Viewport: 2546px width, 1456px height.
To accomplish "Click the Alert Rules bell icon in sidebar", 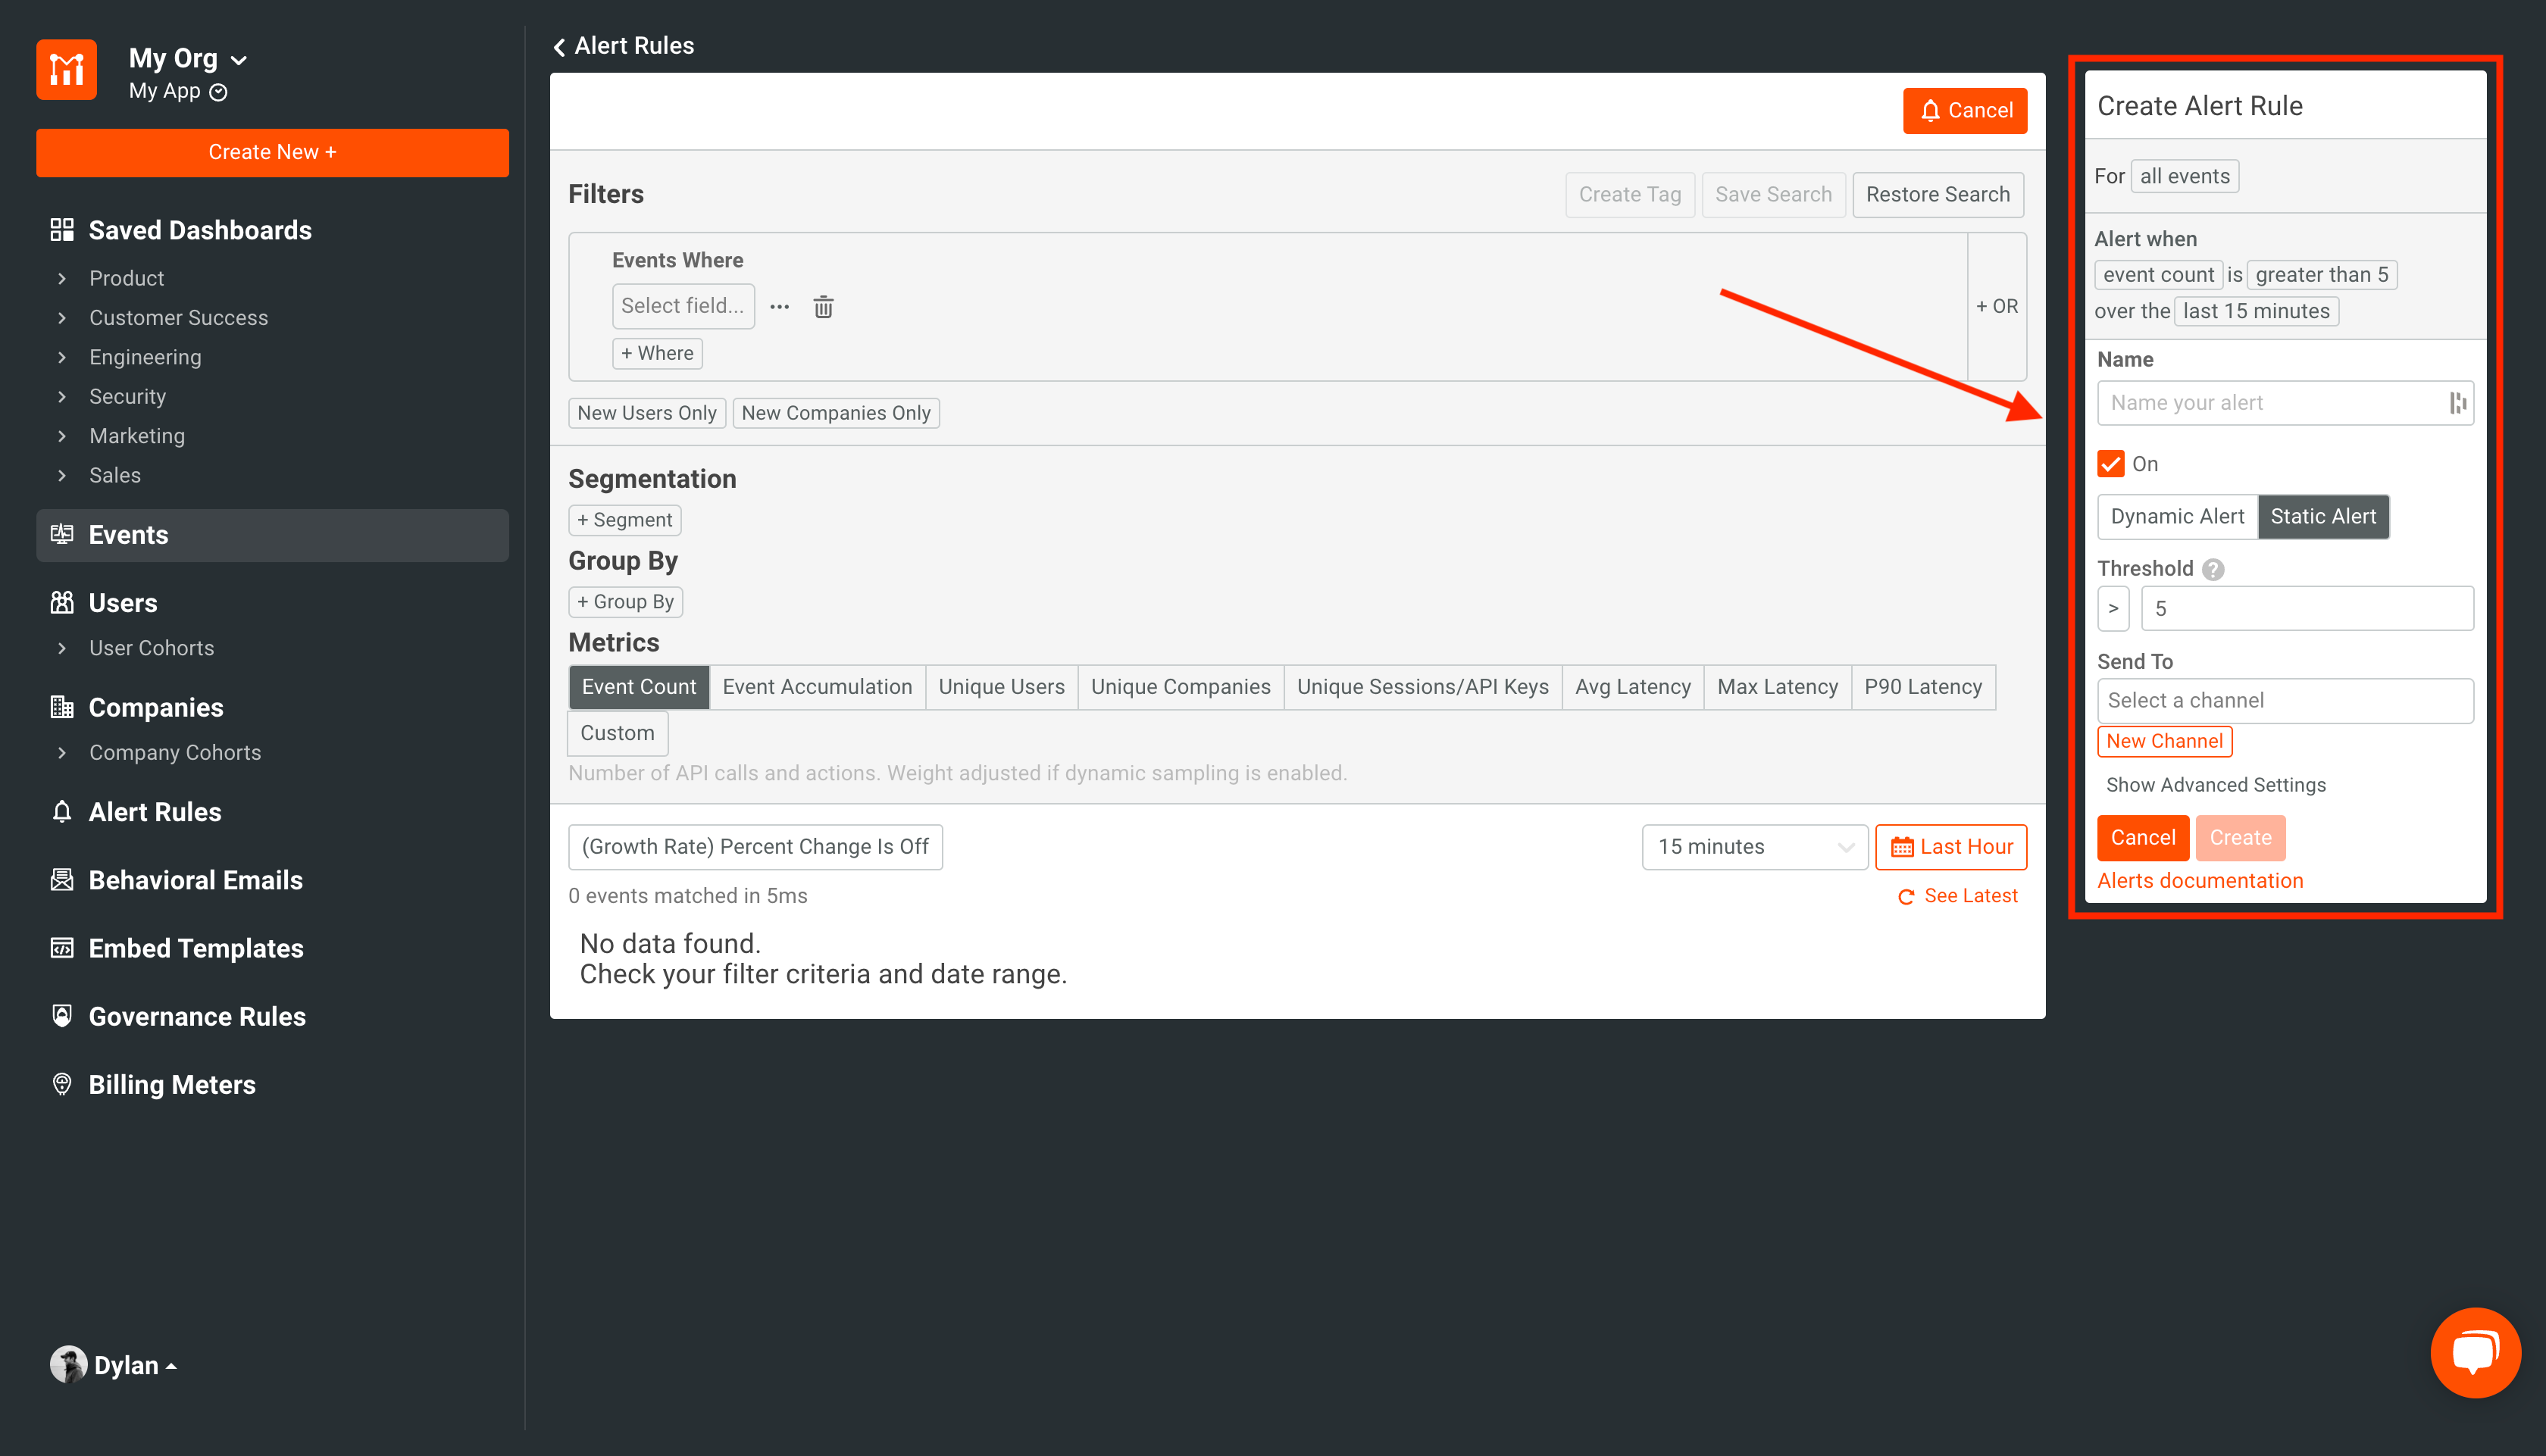I will (62, 811).
